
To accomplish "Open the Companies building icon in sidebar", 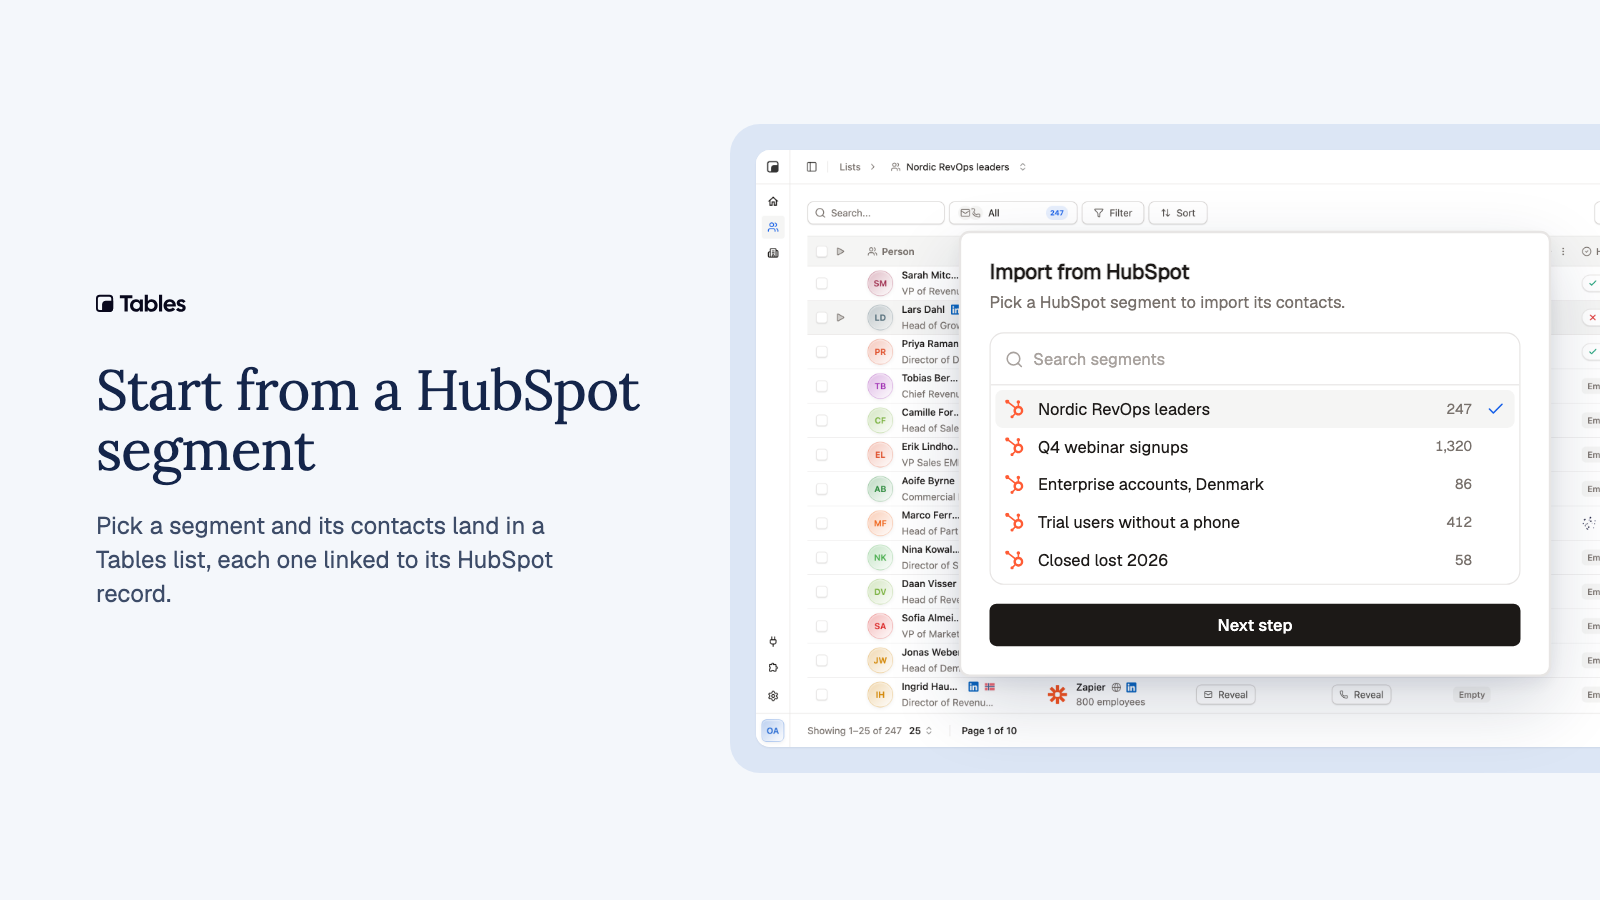I will 773,253.
